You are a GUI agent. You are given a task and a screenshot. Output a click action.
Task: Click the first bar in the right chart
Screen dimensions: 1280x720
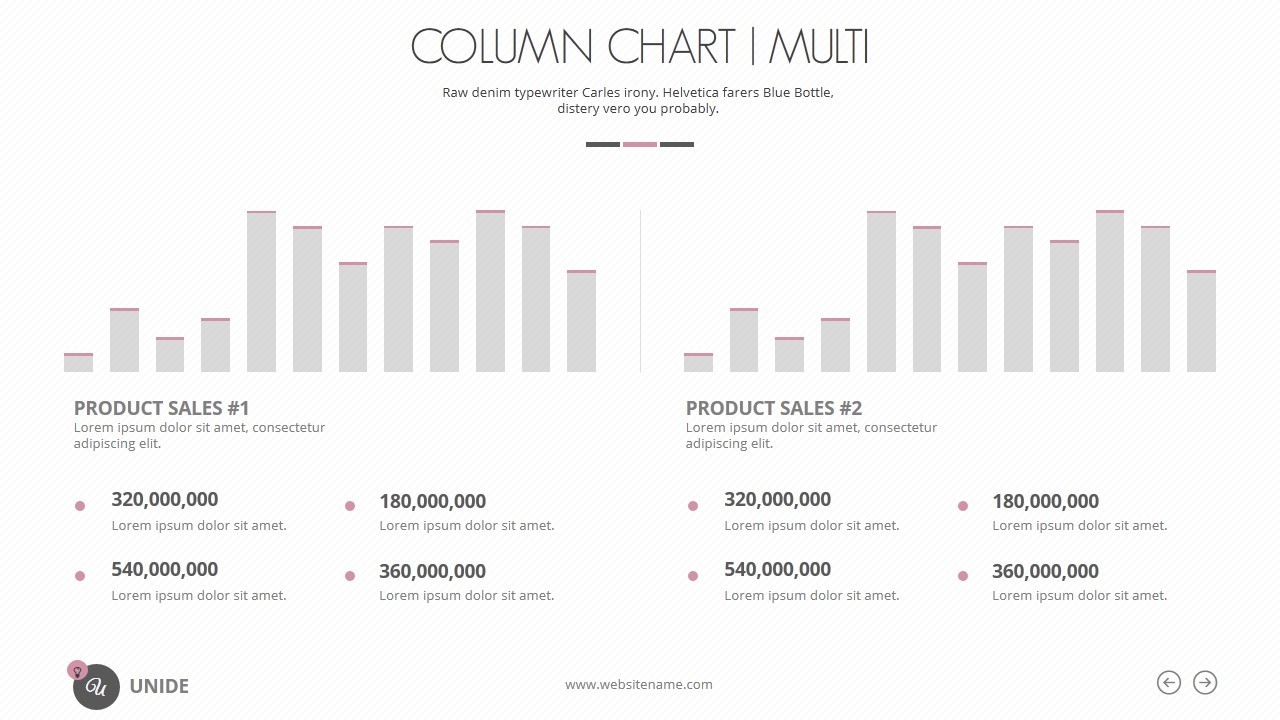pyautogui.click(x=698, y=363)
